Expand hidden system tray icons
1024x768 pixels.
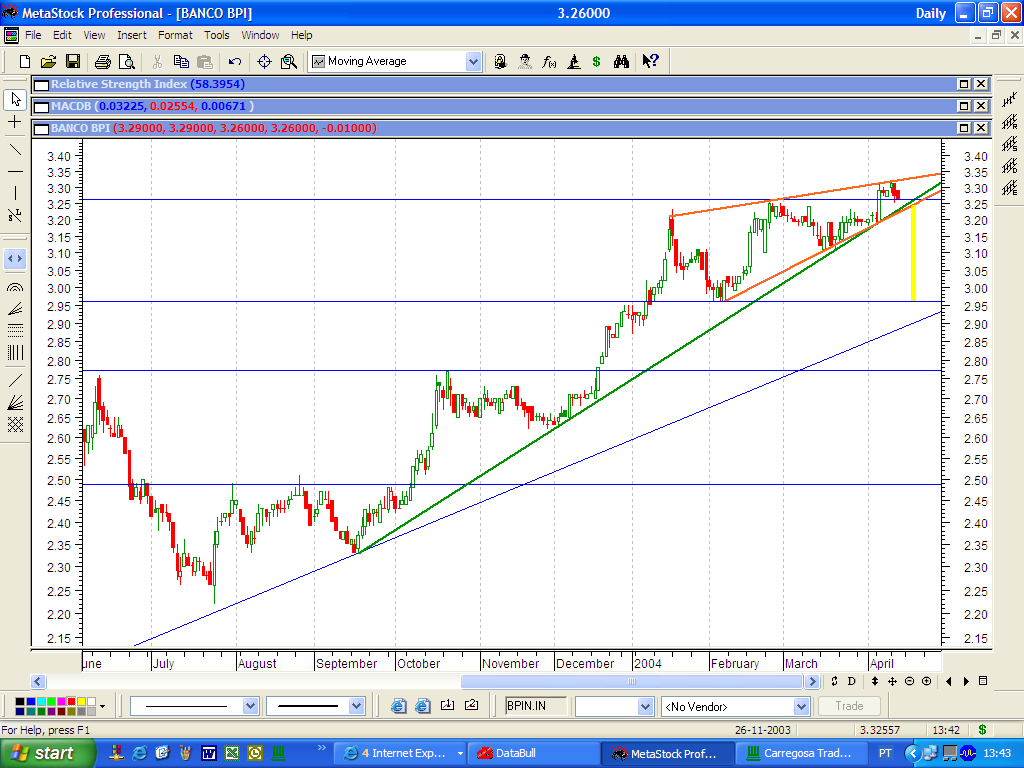coord(912,754)
